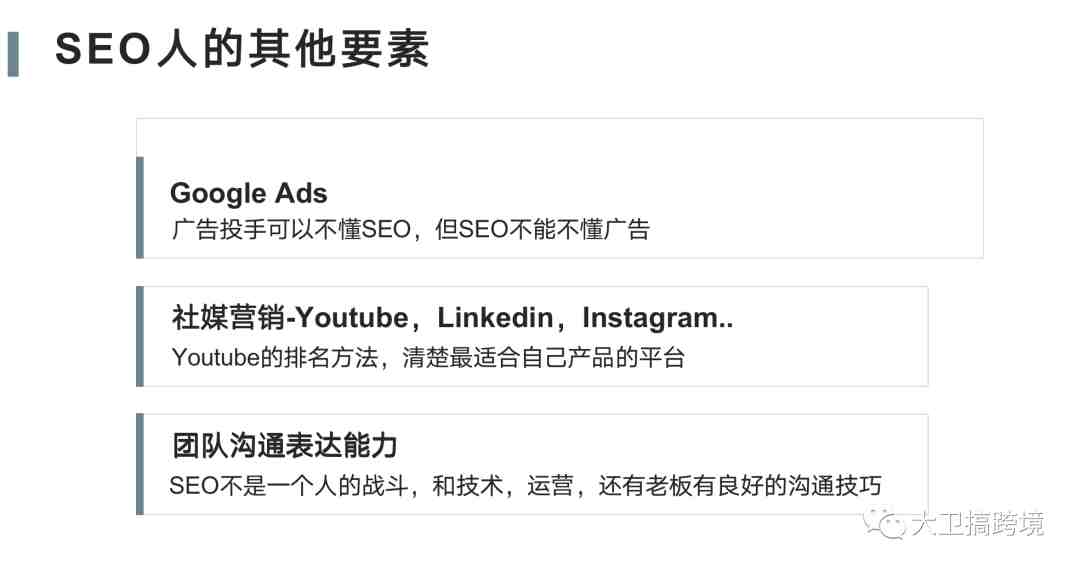Select the 团队沟通表达能力 heading

point(284,446)
